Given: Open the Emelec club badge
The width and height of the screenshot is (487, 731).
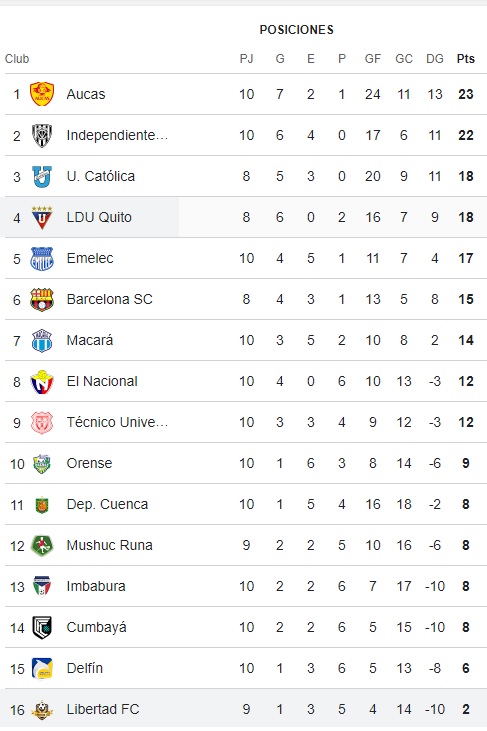Looking at the screenshot, I should click(42, 258).
